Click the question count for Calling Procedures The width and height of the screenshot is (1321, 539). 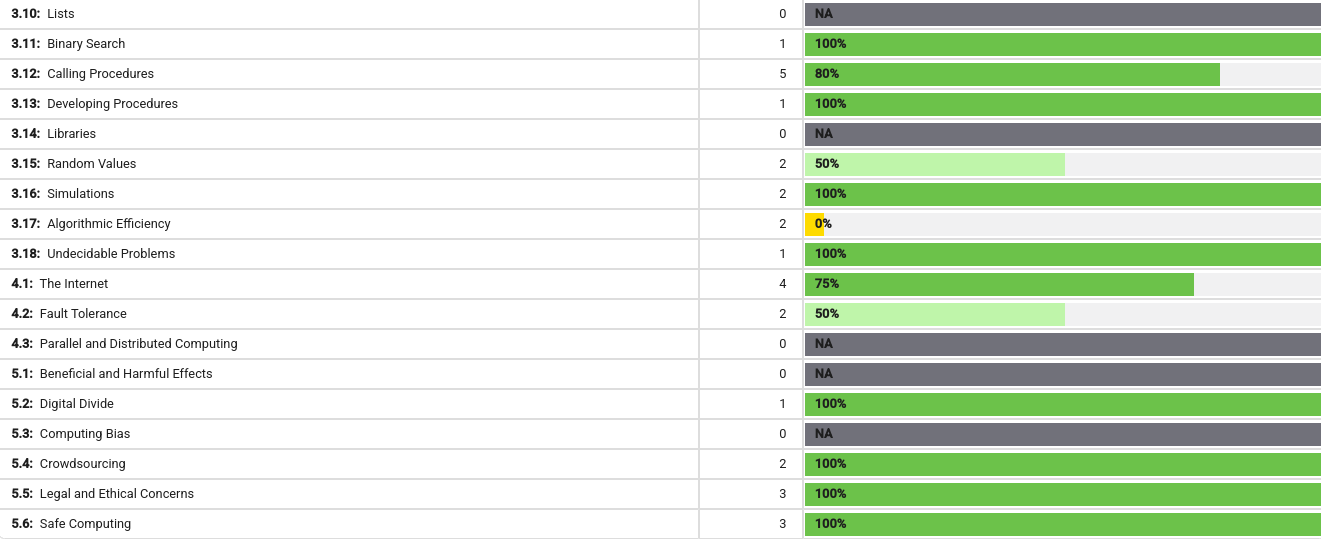(x=783, y=74)
